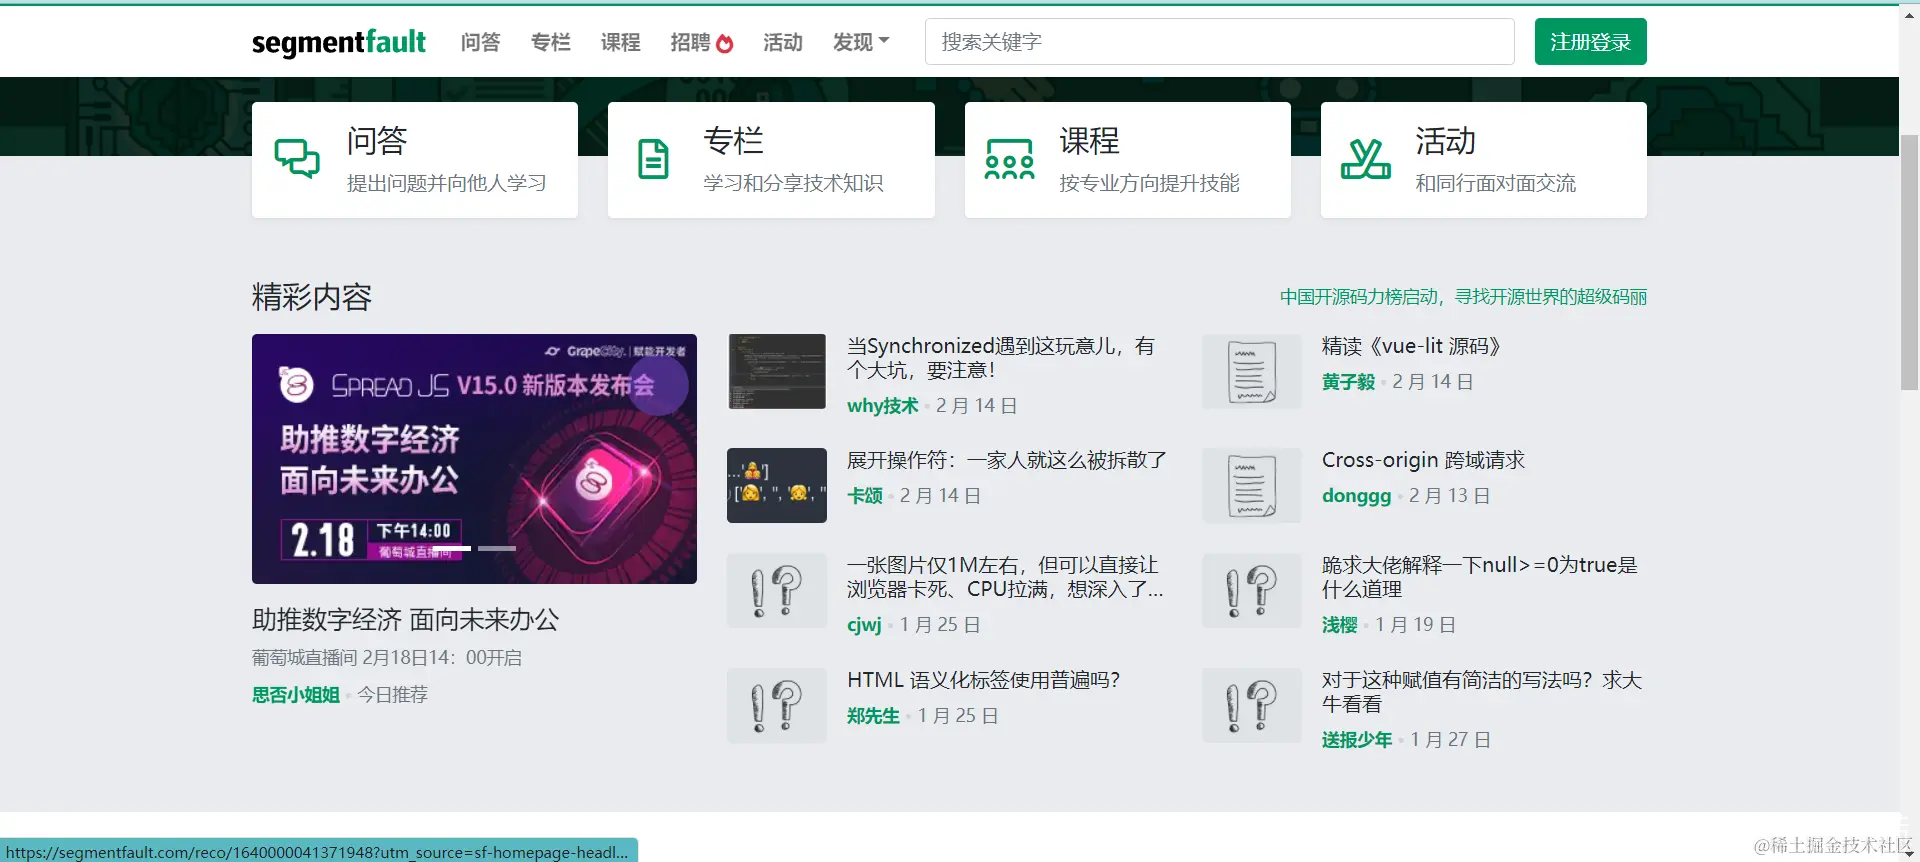Click the 课程 classroom icon
The width and height of the screenshot is (1920, 862).
pyautogui.click(x=1009, y=159)
